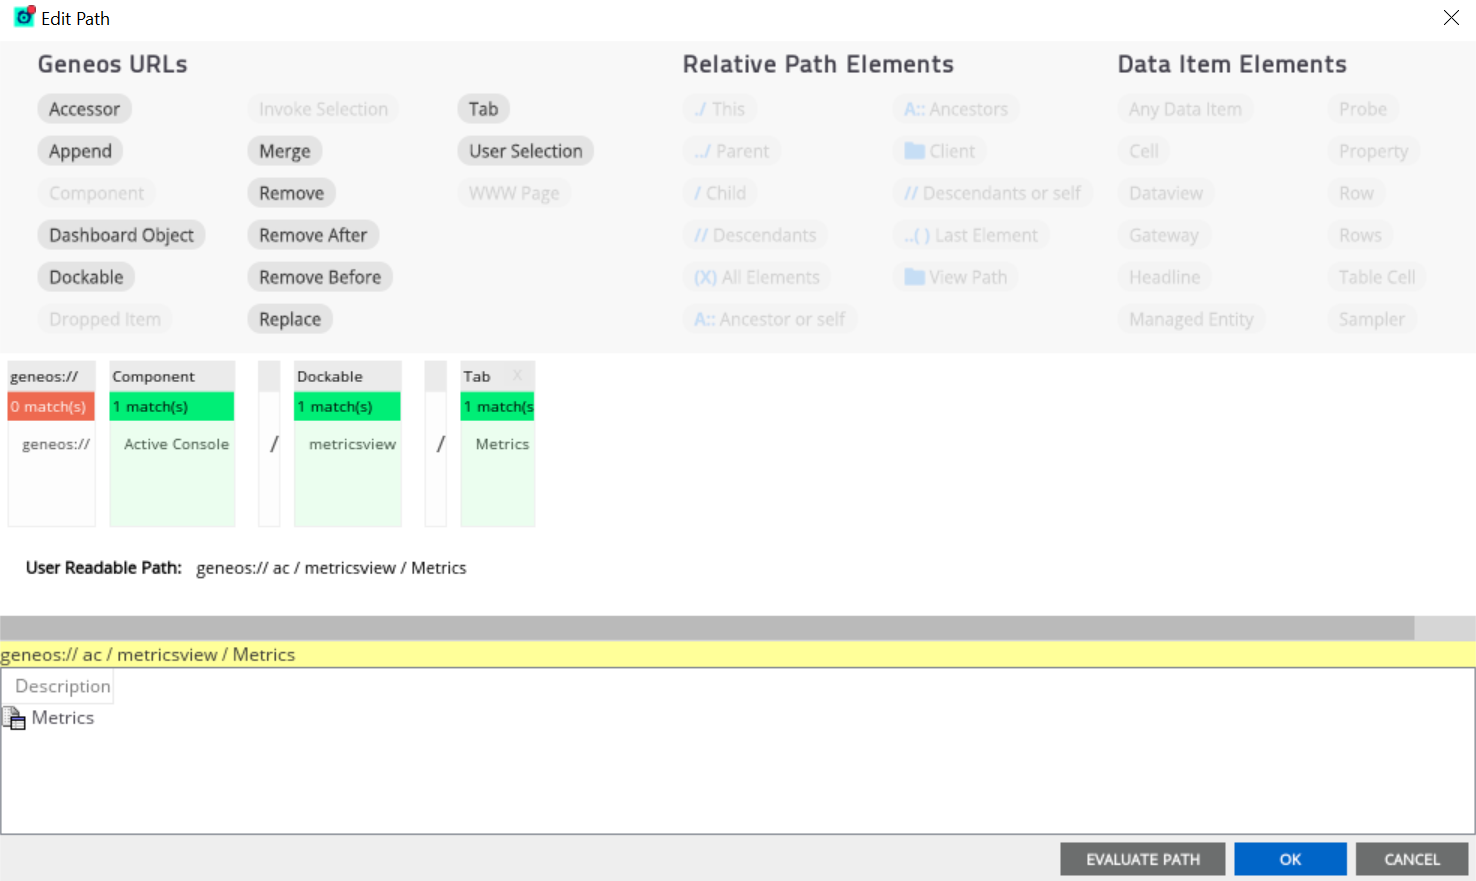Select the Component path segment header

(172, 376)
